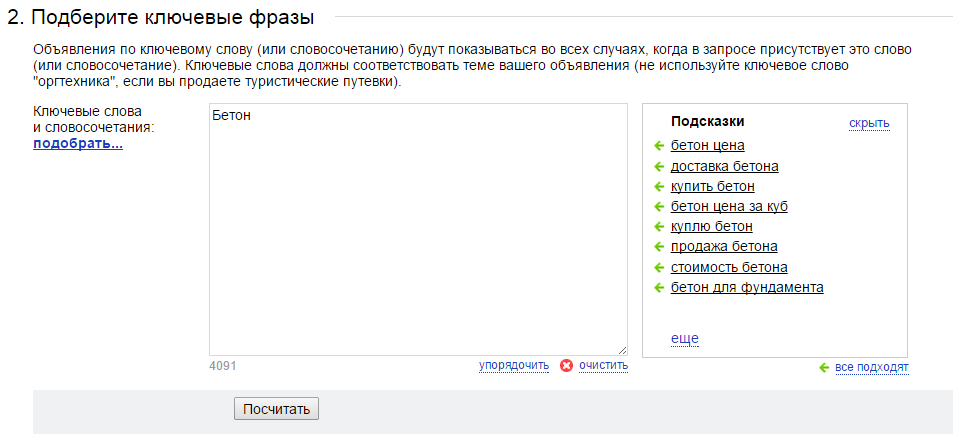Click the 'Посчитать' button
Viewport: 953px width, 441px height.
click(x=276, y=409)
